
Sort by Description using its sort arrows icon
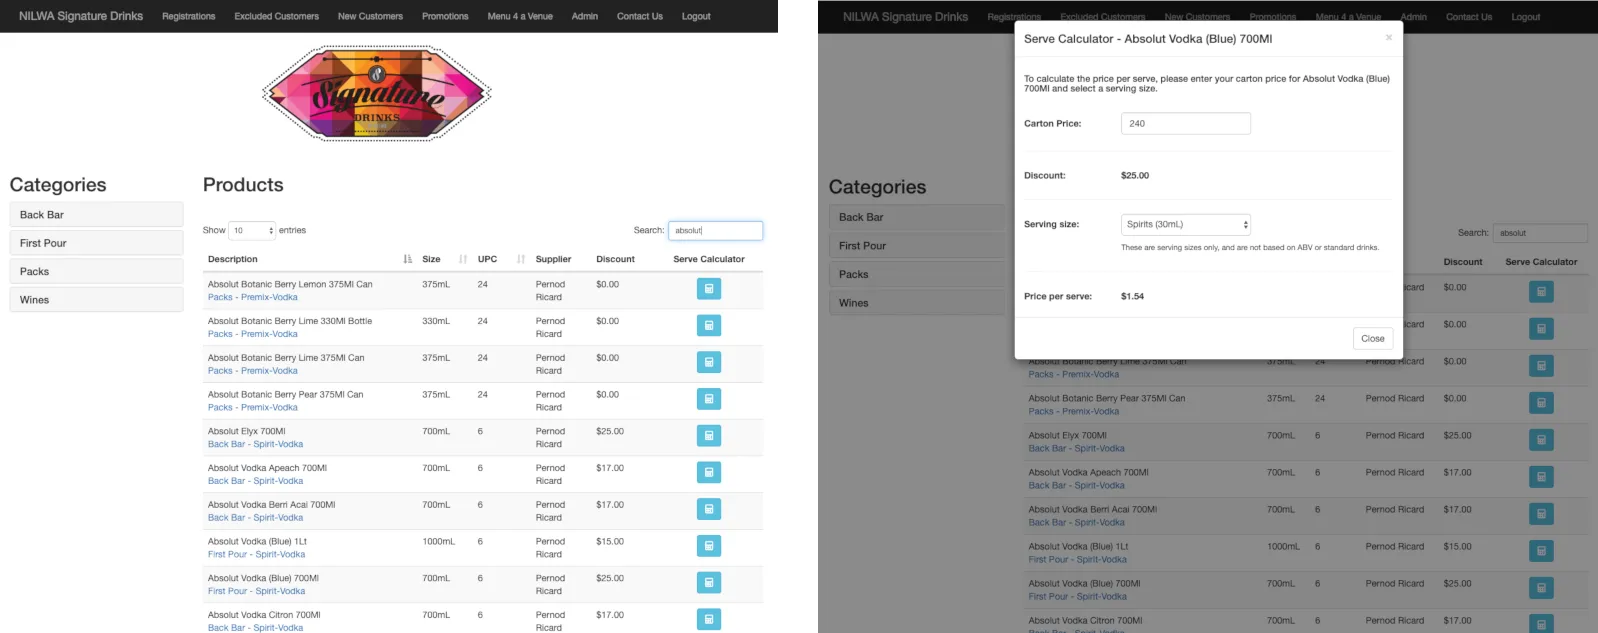[407, 259]
